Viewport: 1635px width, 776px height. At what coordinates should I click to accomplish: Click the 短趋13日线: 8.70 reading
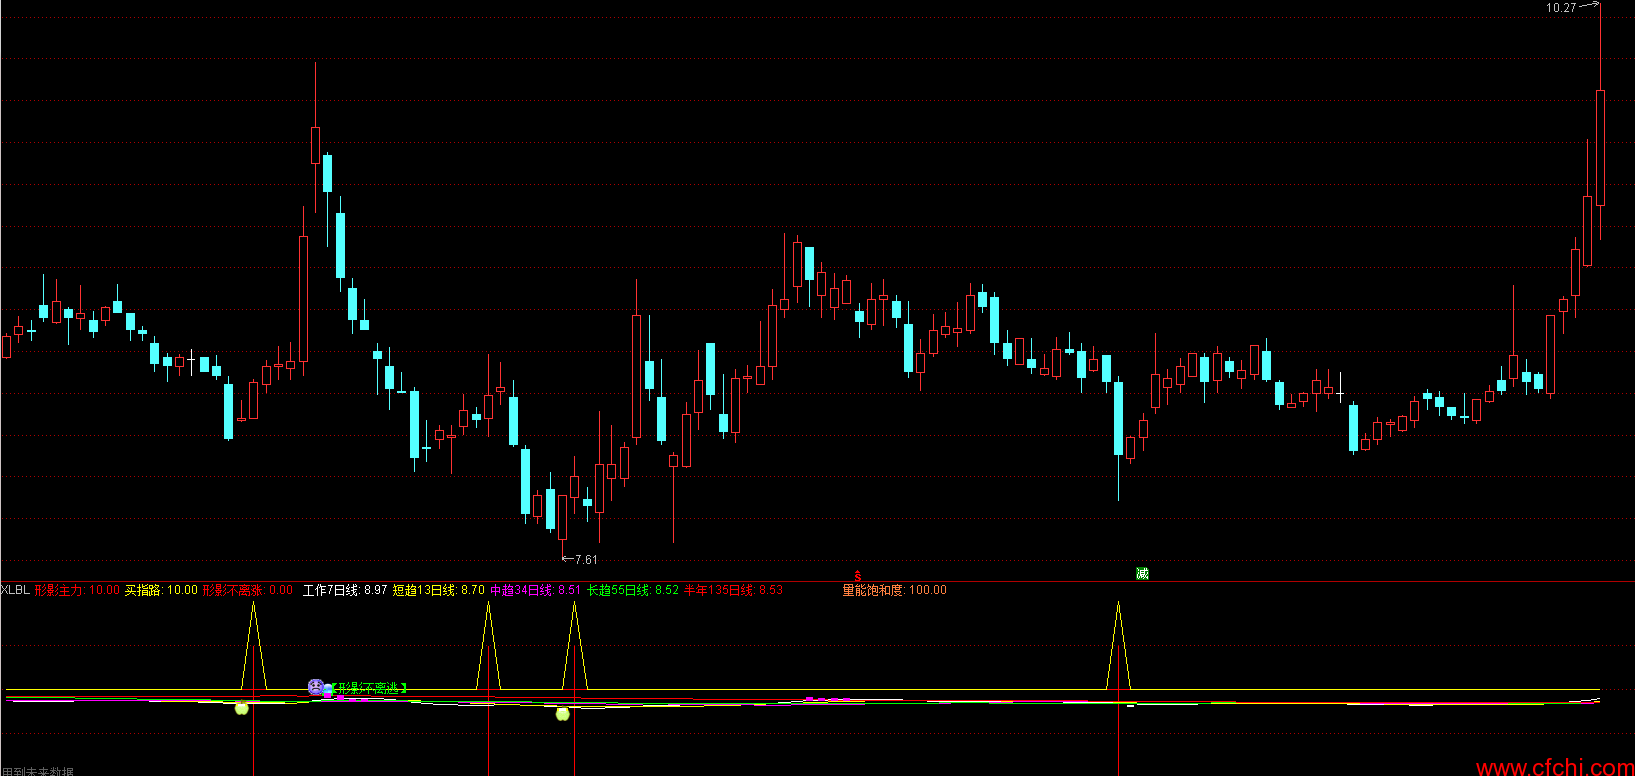438,590
